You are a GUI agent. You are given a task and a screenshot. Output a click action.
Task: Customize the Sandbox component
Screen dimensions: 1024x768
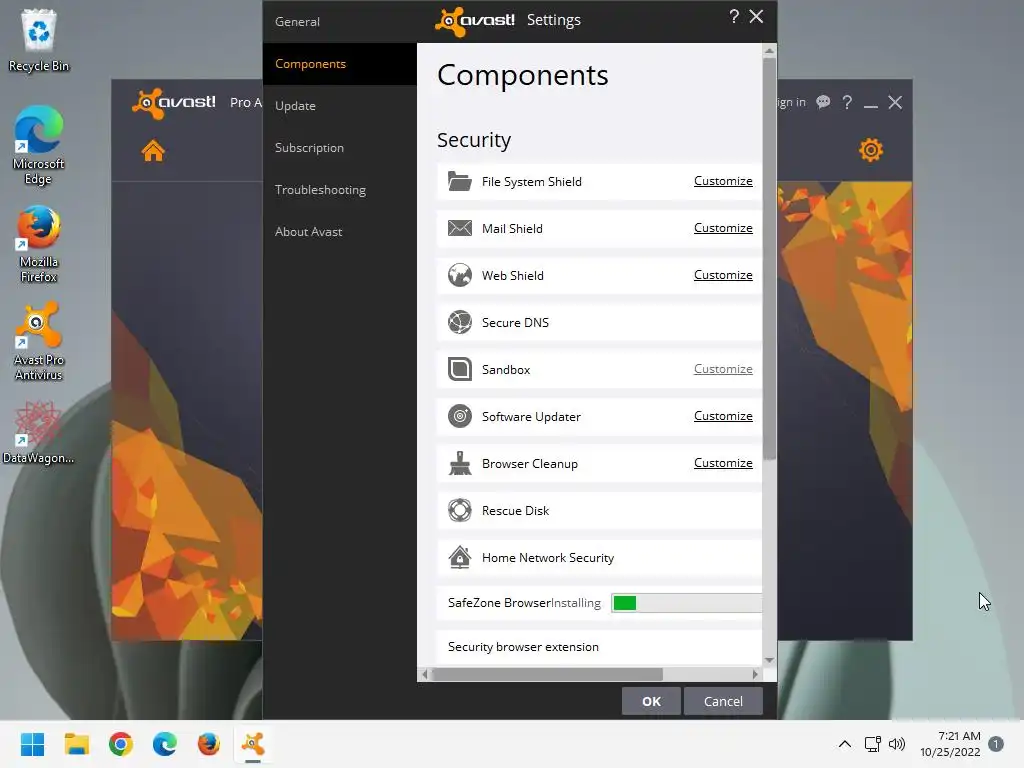coord(723,369)
